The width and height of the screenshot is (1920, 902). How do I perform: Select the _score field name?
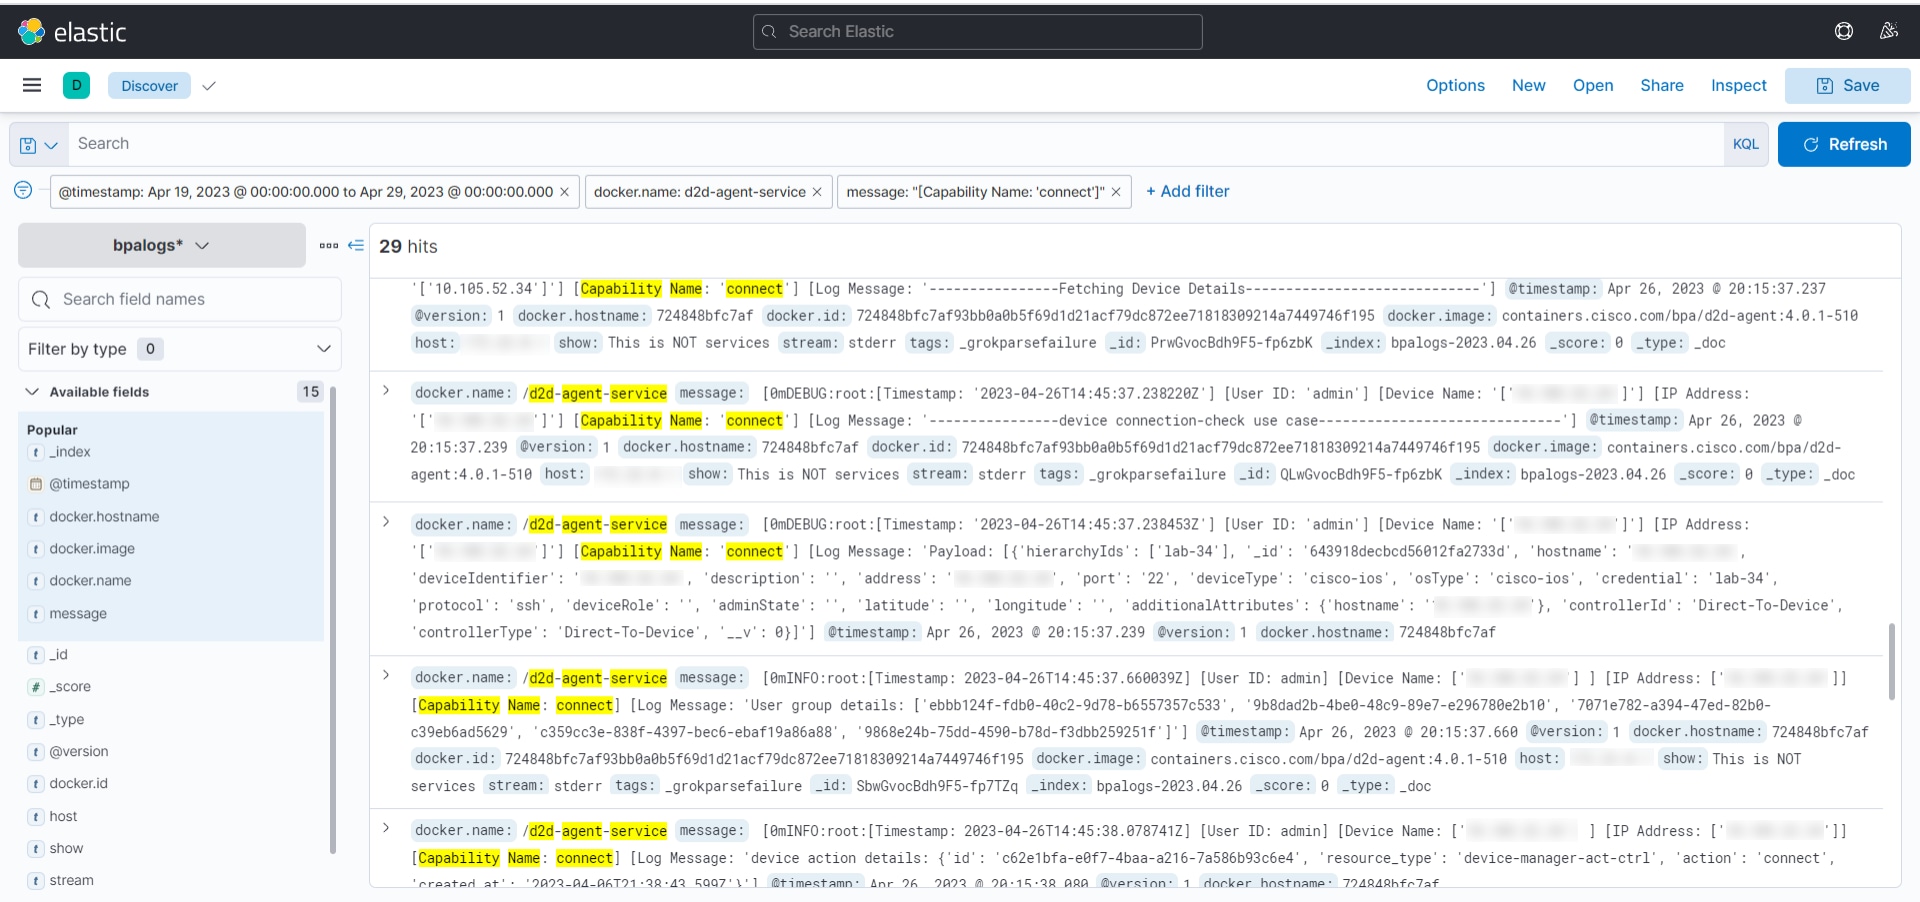pyautogui.click(x=70, y=687)
